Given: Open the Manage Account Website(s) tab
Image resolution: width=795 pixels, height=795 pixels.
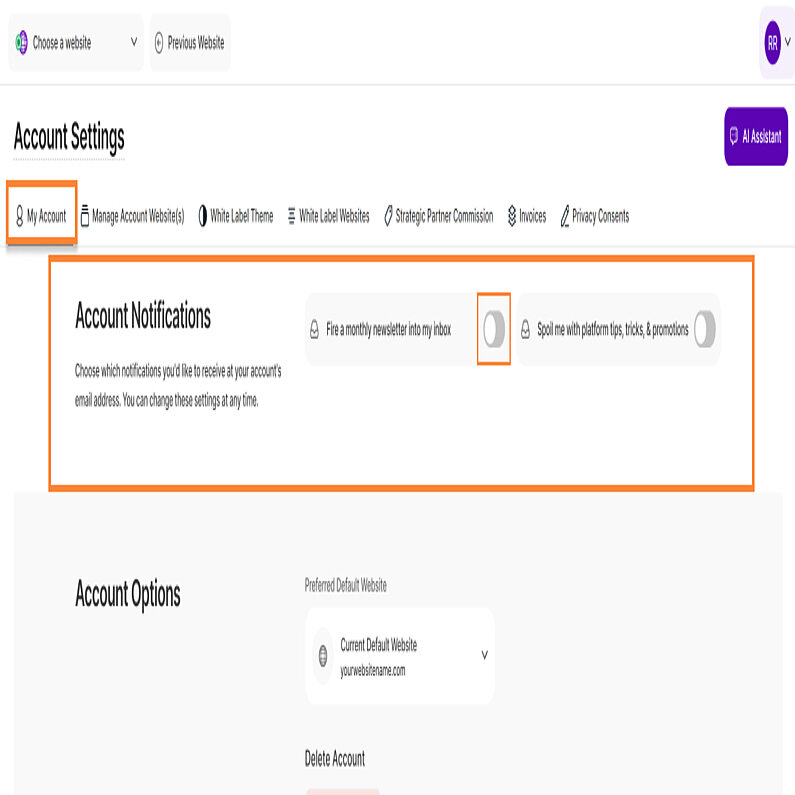Looking at the screenshot, I should [132, 216].
